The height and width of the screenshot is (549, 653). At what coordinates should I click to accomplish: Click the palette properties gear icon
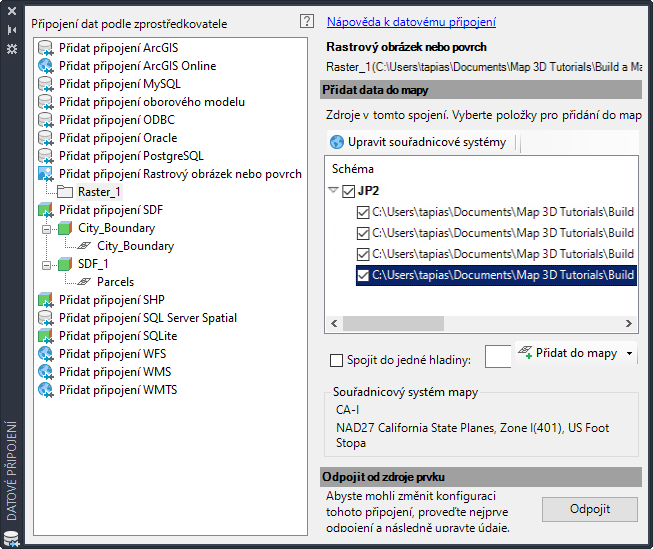click(x=12, y=48)
